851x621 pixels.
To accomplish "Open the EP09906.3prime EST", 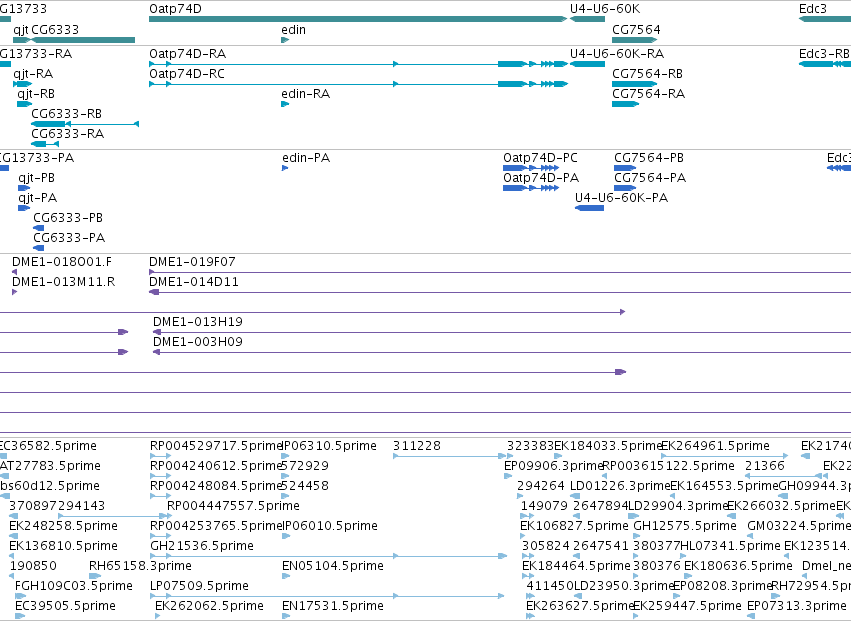I will [x=508, y=476].
